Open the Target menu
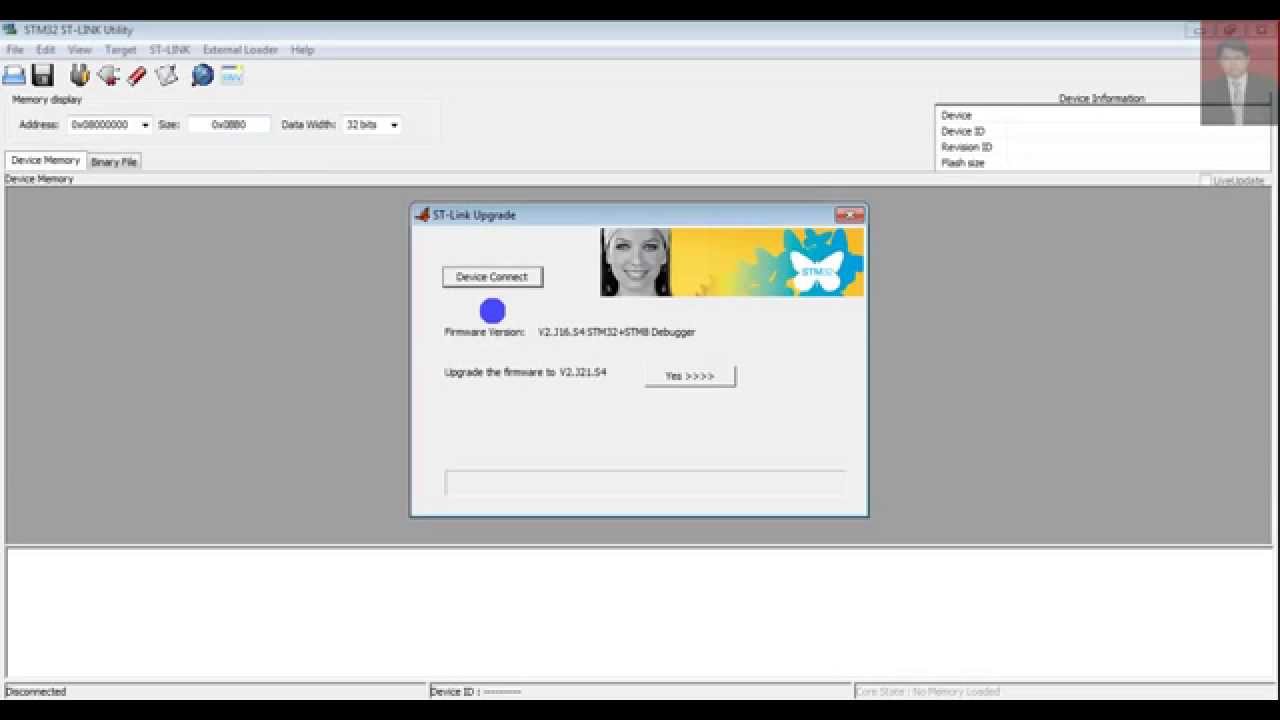This screenshot has height=720, width=1280. [x=120, y=50]
